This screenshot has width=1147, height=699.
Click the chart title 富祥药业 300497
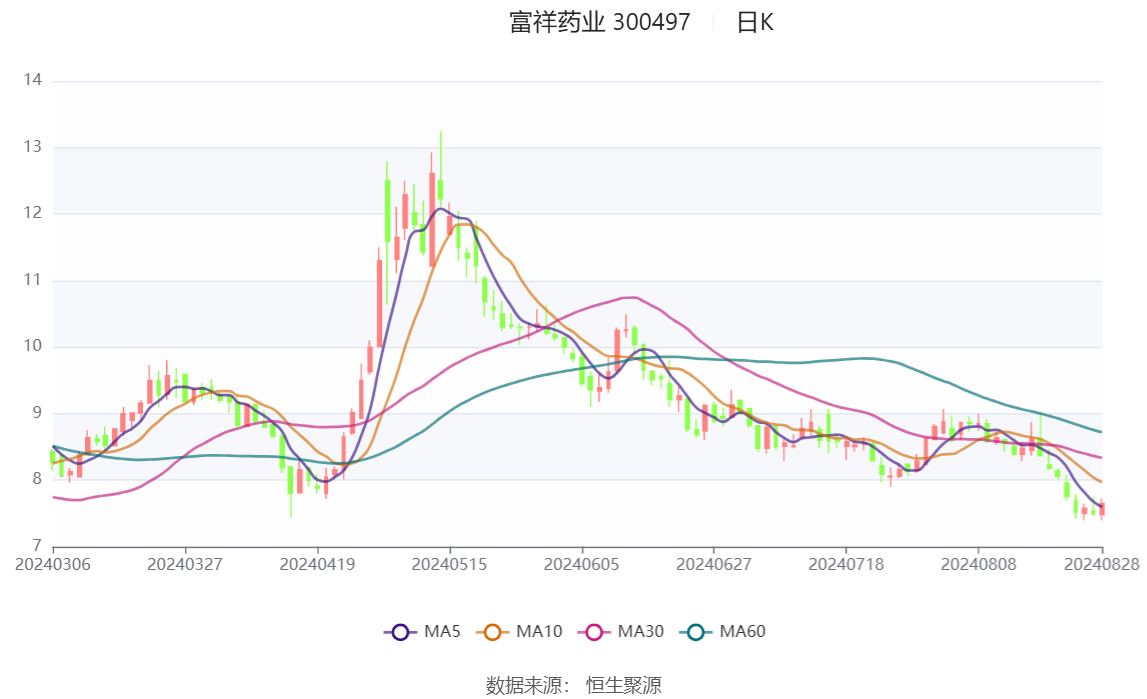(x=599, y=23)
